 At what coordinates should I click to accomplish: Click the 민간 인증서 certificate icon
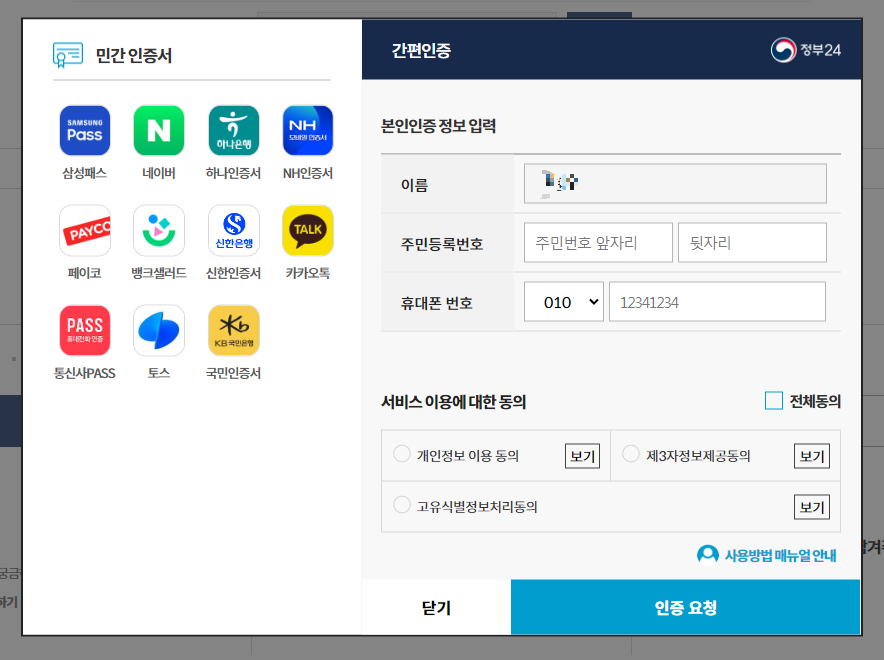point(68,55)
